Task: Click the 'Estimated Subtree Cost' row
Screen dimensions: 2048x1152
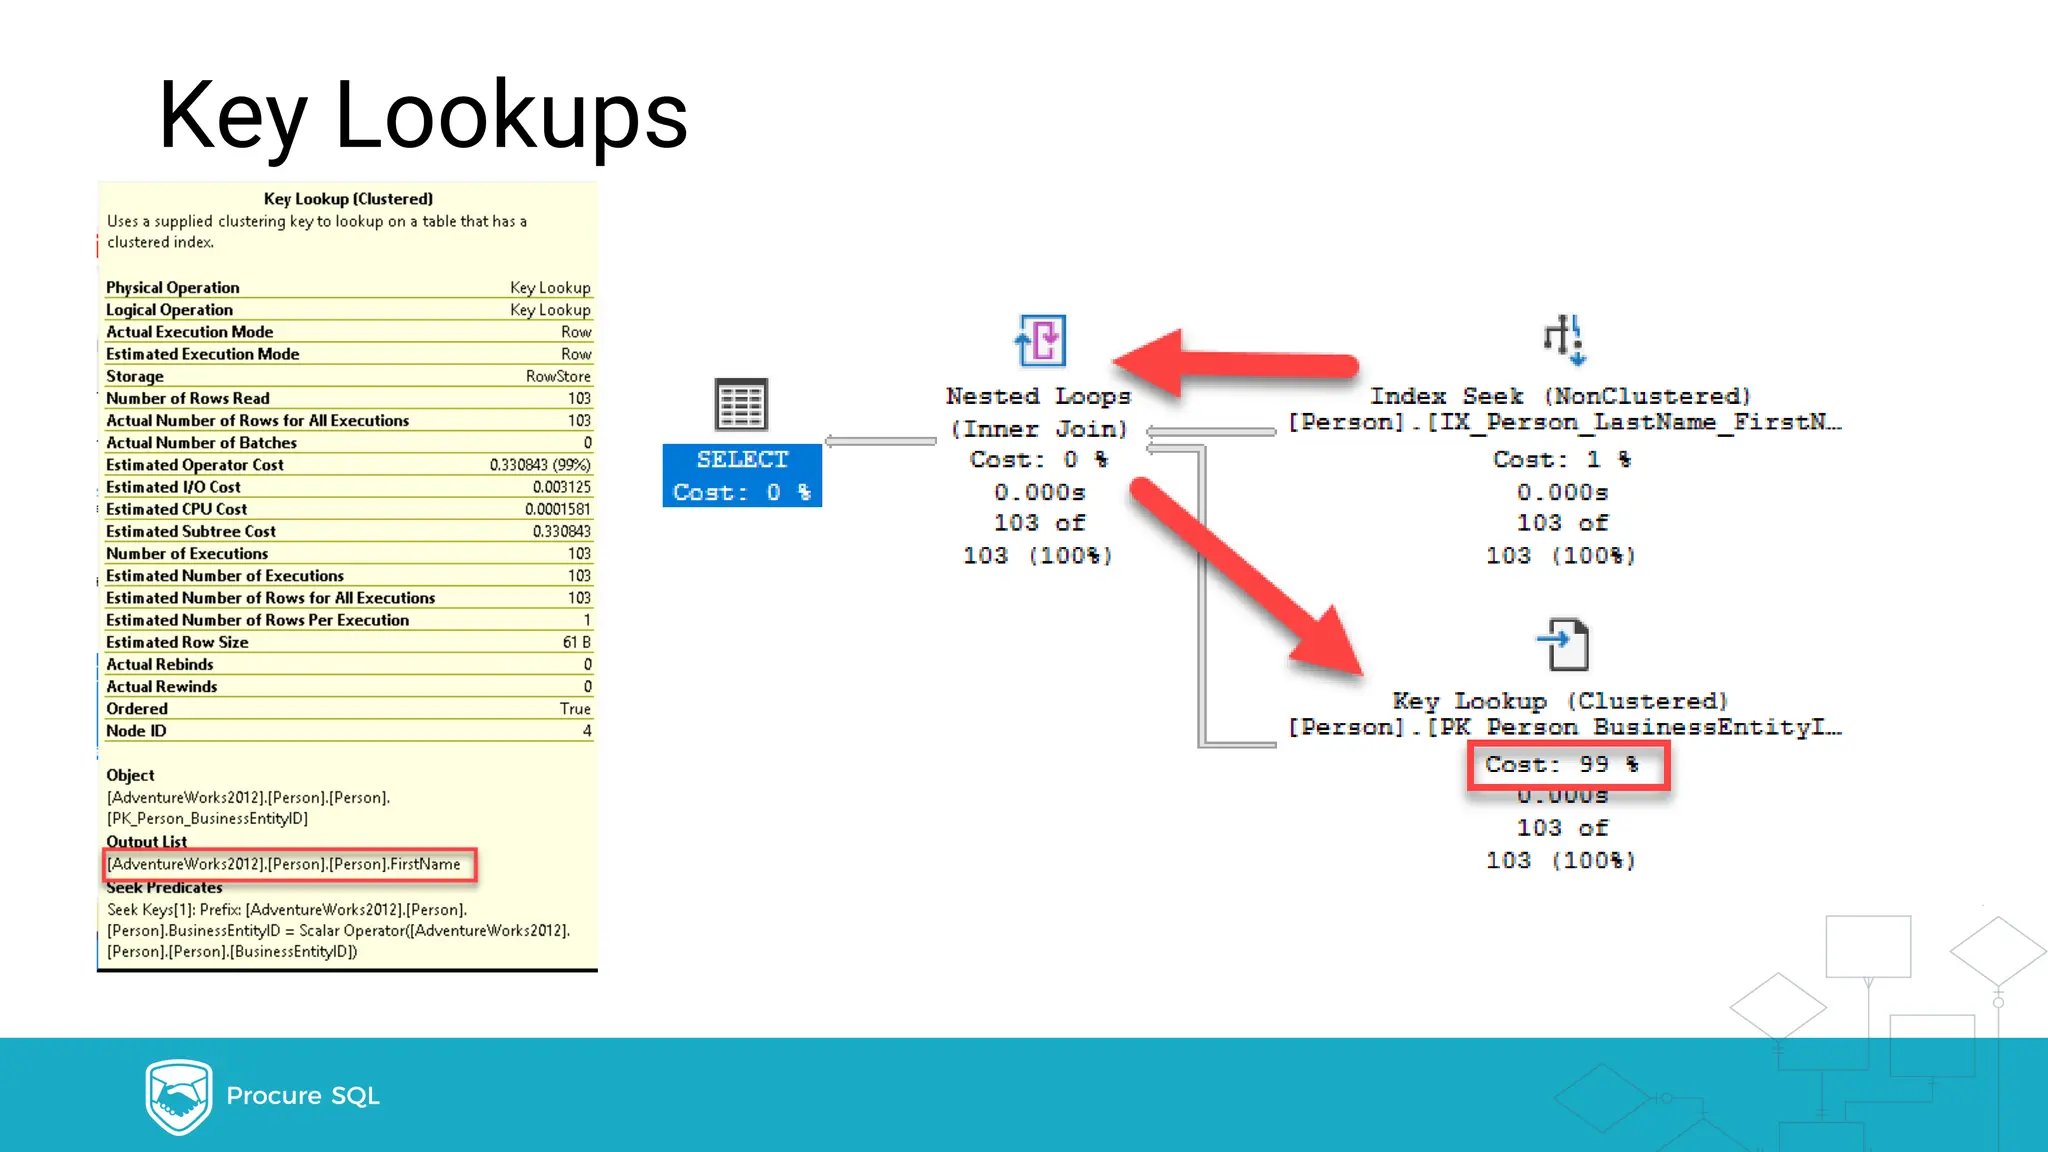Action: pos(348,531)
